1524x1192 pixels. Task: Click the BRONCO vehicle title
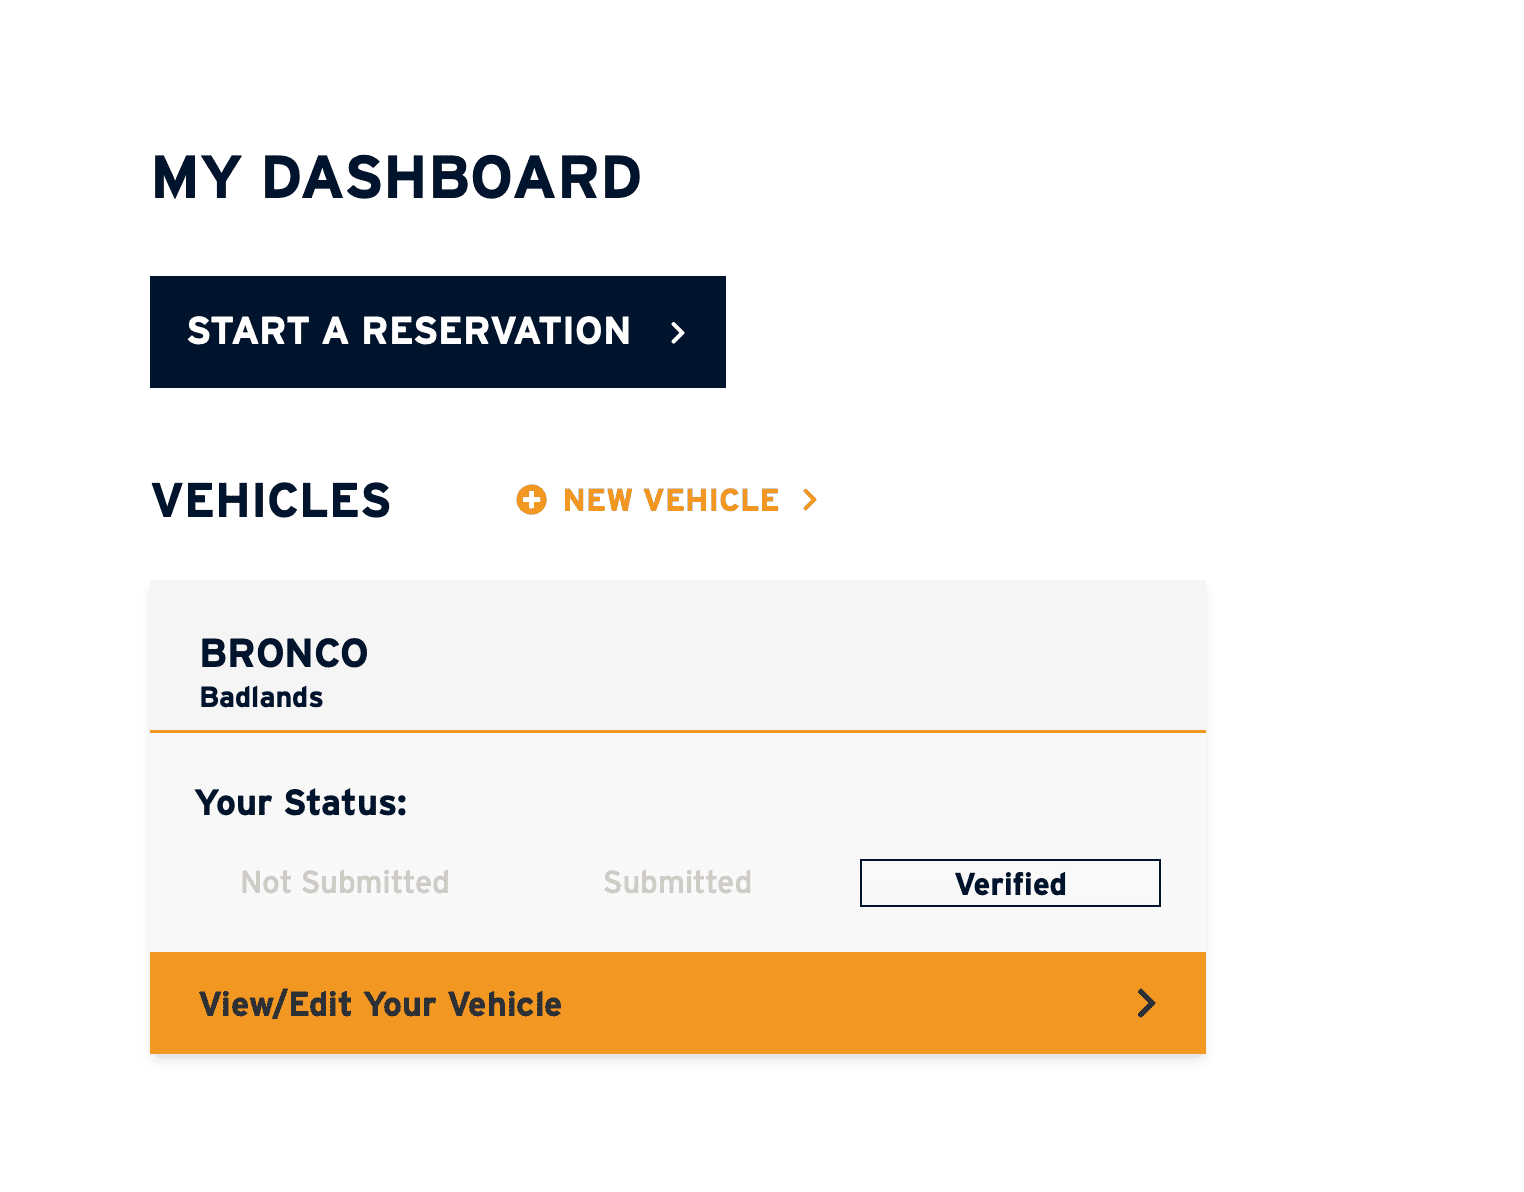coord(284,653)
